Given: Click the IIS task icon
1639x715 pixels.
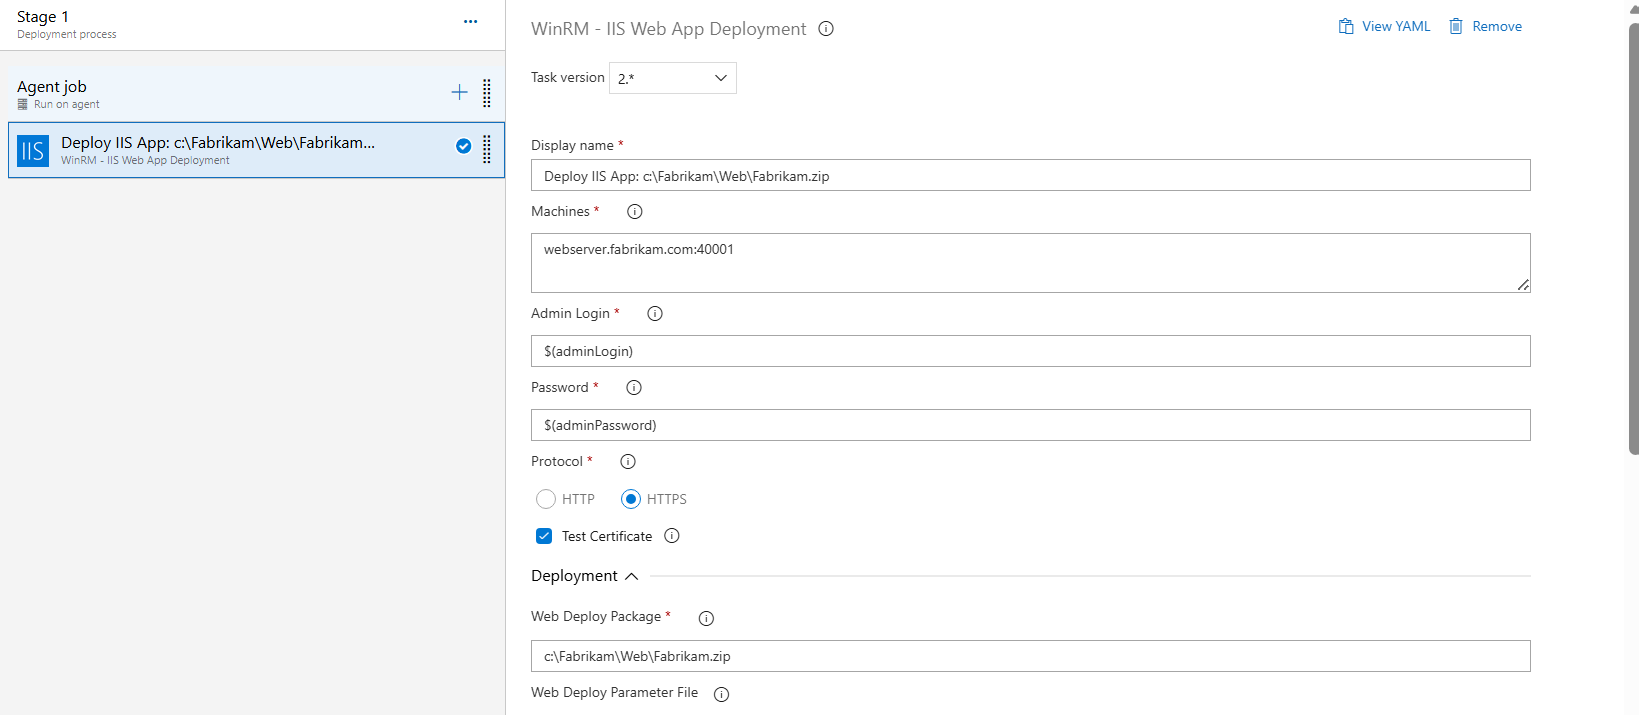Looking at the screenshot, I should (33, 151).
